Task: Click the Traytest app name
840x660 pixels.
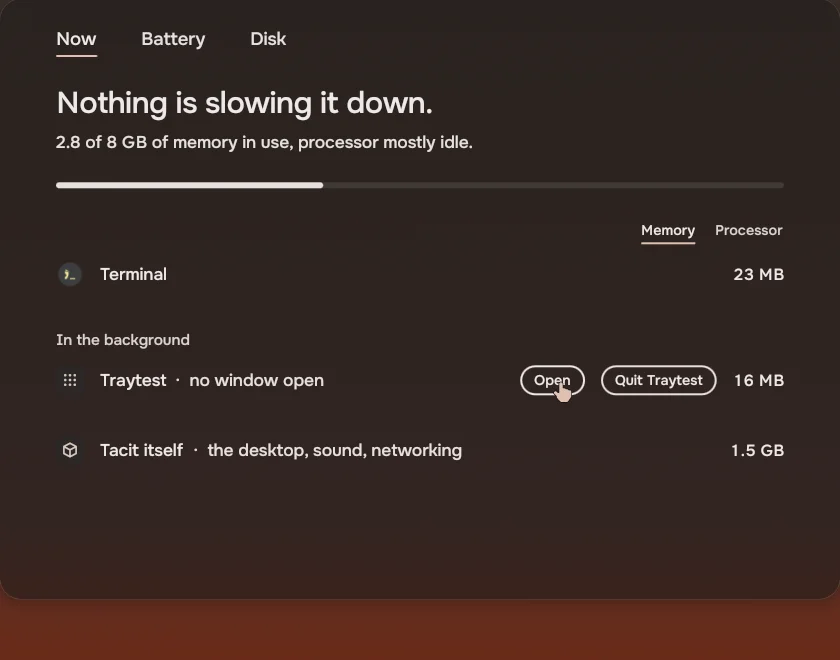Action: pos(133,380)
